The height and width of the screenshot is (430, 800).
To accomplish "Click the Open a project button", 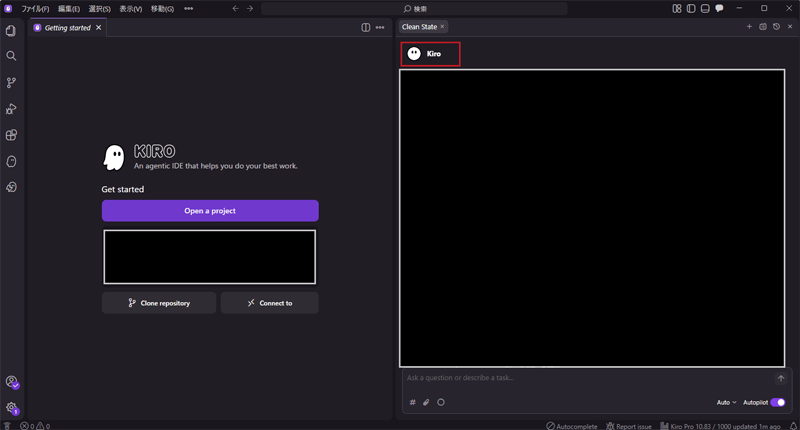I will (x=210, y=211).
